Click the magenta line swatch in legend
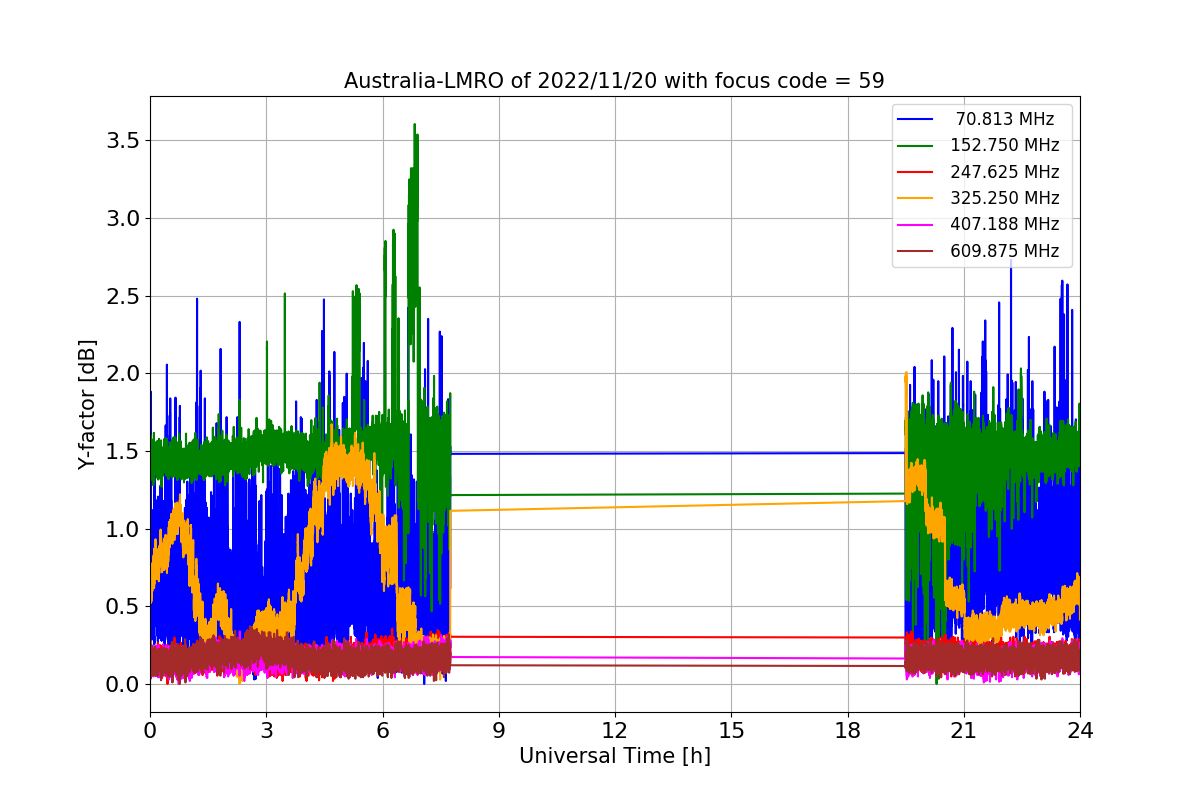The image size is (1200, 800). [x=915, y=225]
